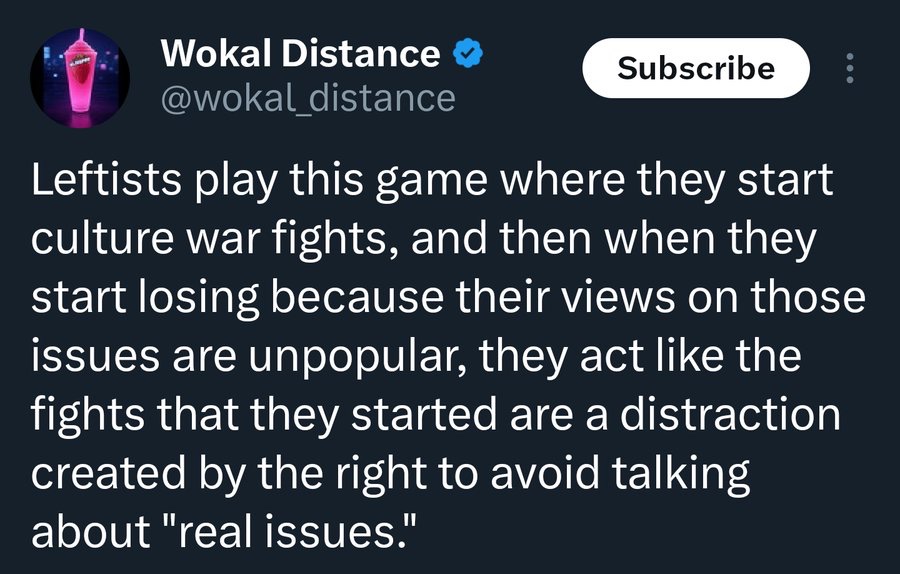Click the word "Leftists" in the tweet

click(107, 180)
